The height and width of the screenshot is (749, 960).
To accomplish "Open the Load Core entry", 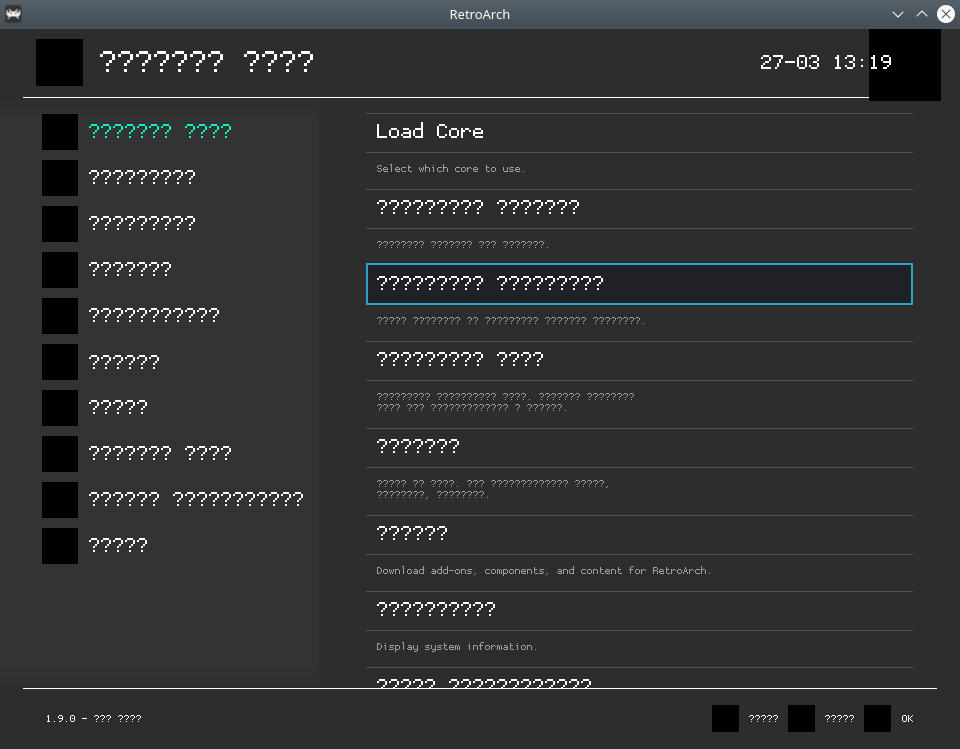I will [x=639, y=132].
